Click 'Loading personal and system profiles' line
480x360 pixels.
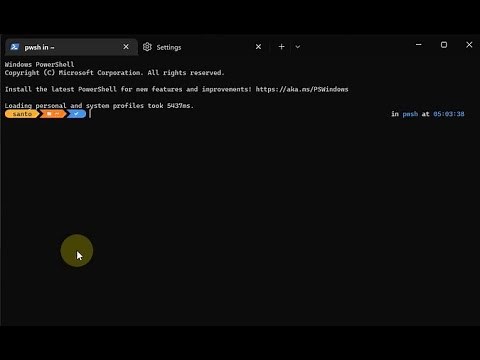click(x=99, y=106)
